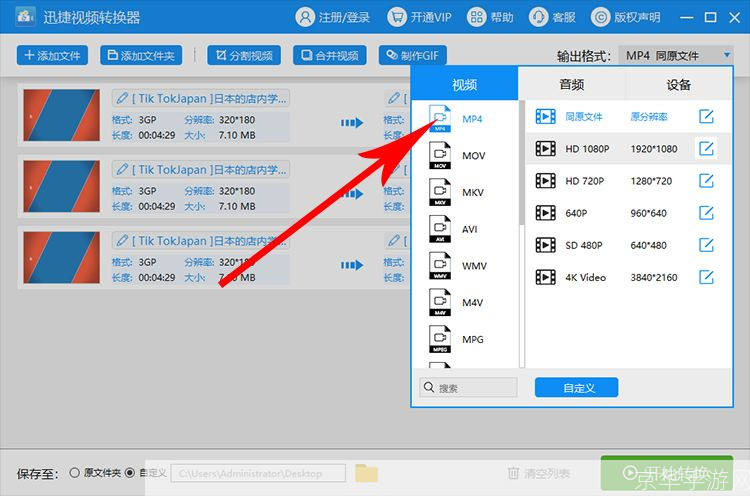Click the 添加文件 button
The width and height of the screenshot is (750, 496).
[x=53, y=56]
